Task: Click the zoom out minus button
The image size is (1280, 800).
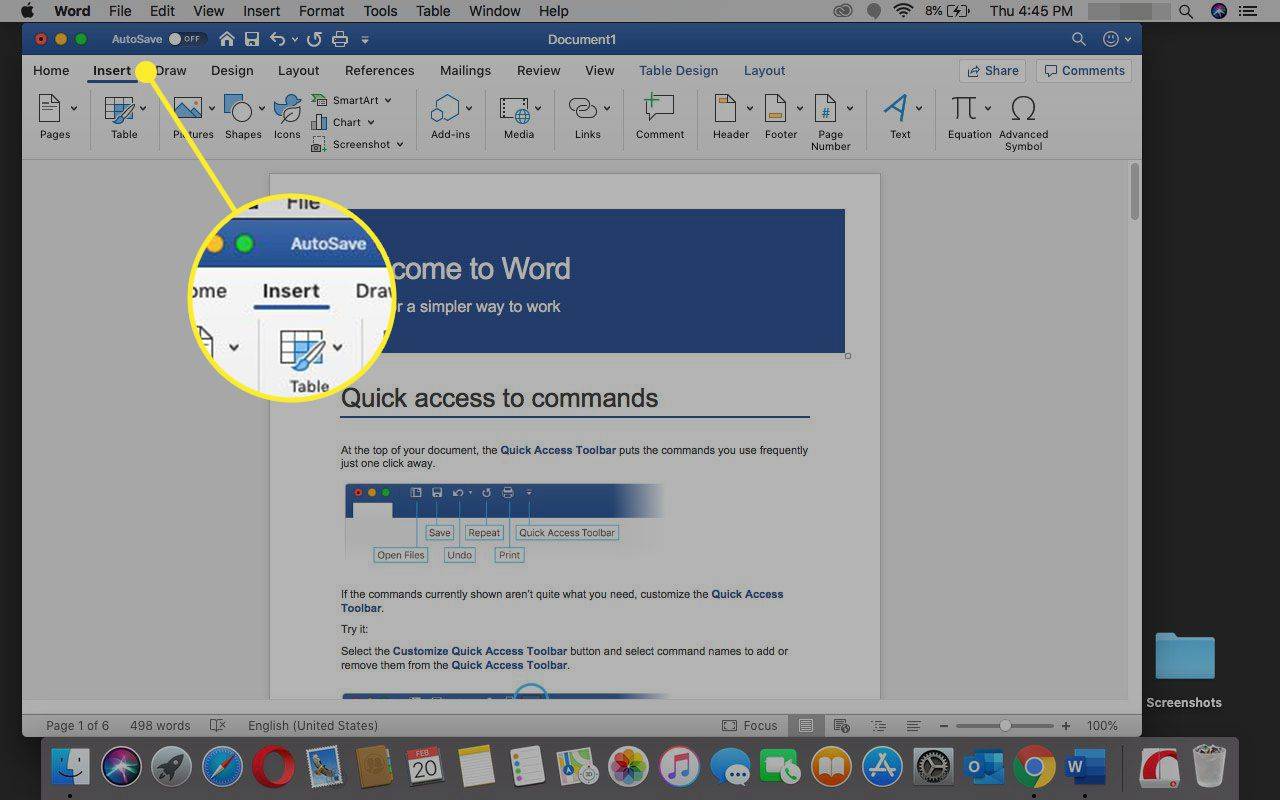Action: [x=943, y=726]
